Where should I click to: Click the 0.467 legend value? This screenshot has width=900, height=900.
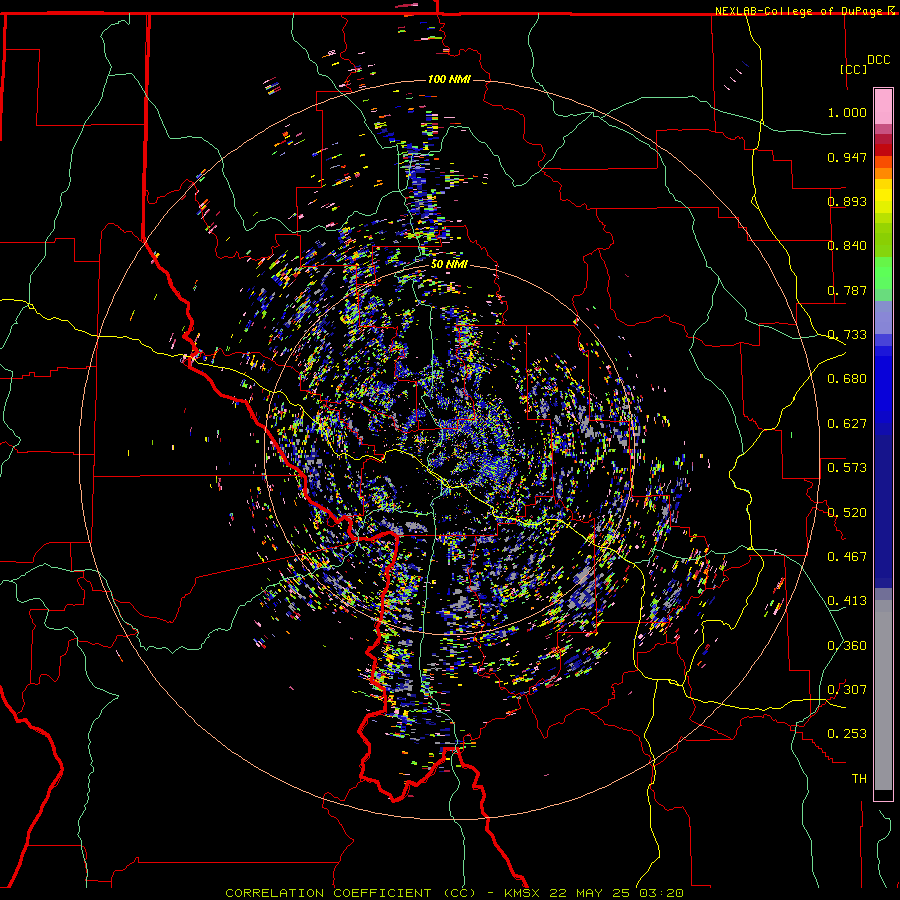pyautogui.click(x=847, y=557)
